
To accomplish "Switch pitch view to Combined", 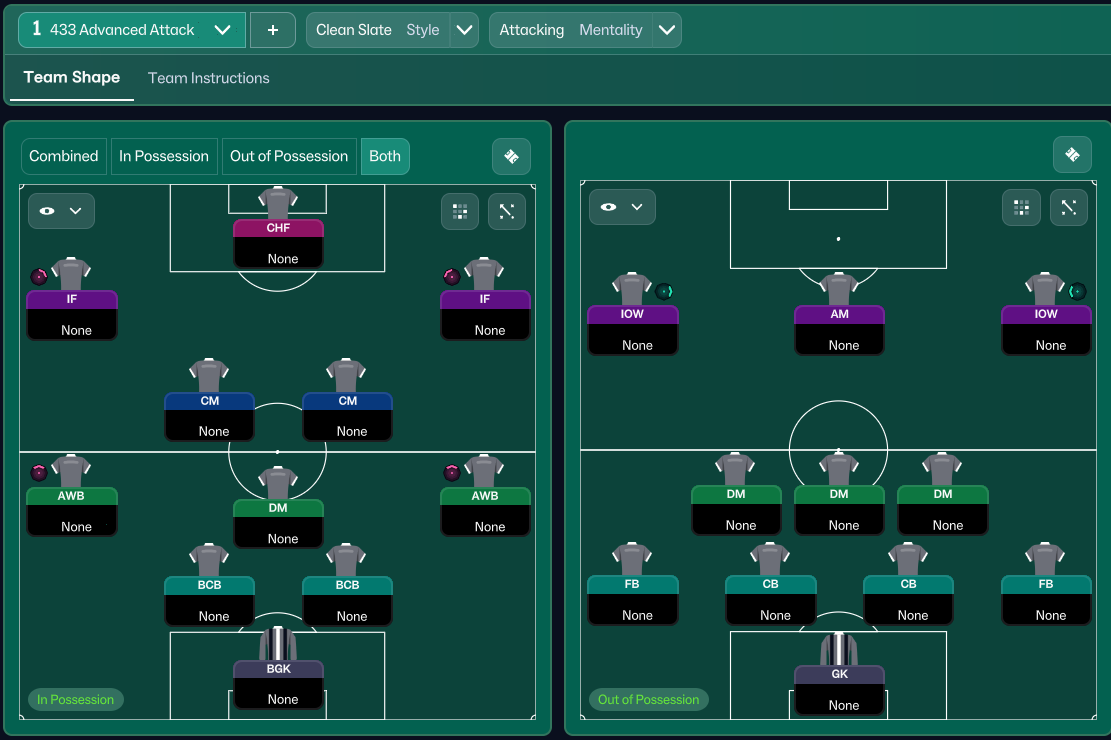I will (64, 156).
